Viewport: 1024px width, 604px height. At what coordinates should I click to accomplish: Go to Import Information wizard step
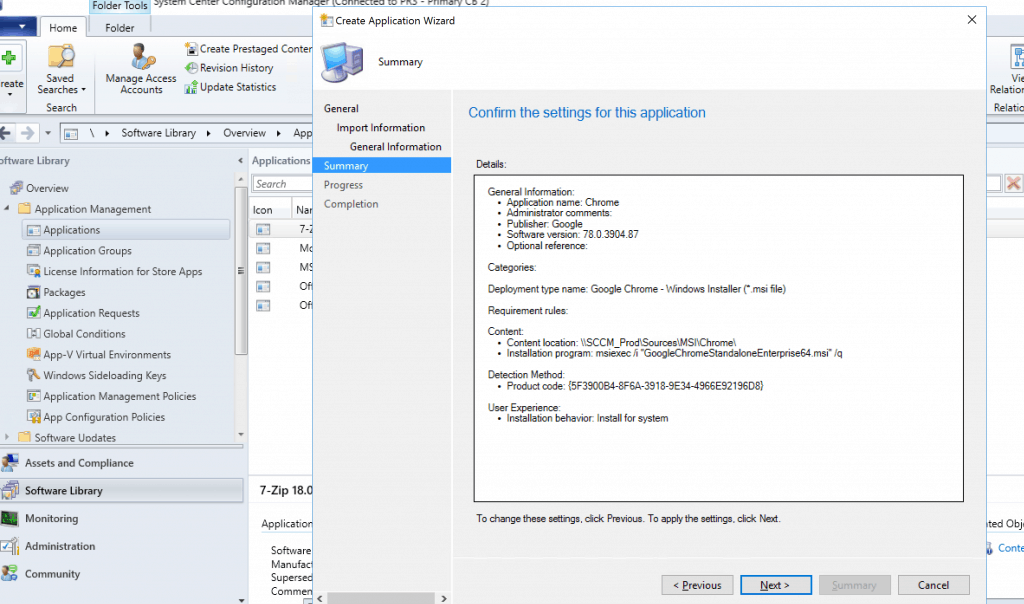coord(381,128)
